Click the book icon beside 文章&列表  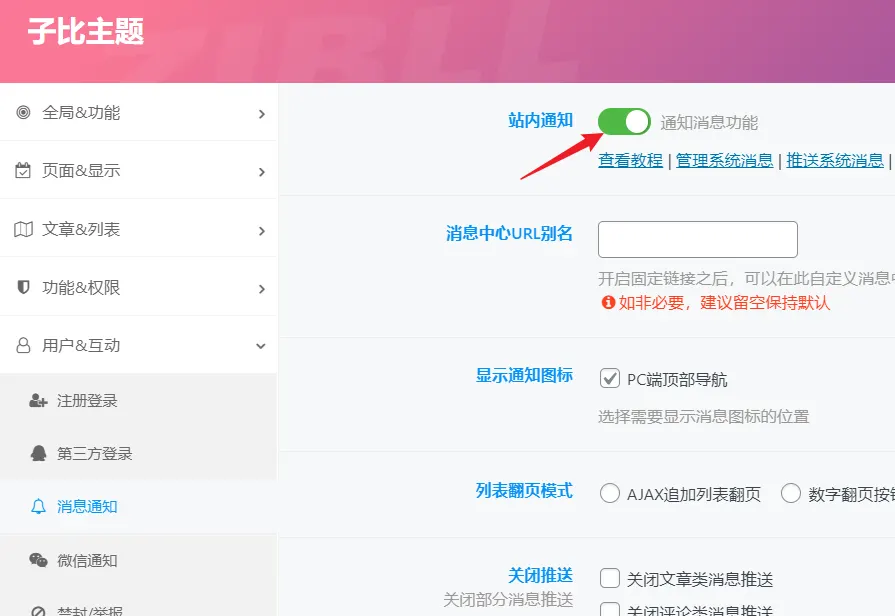pos(23,230)
